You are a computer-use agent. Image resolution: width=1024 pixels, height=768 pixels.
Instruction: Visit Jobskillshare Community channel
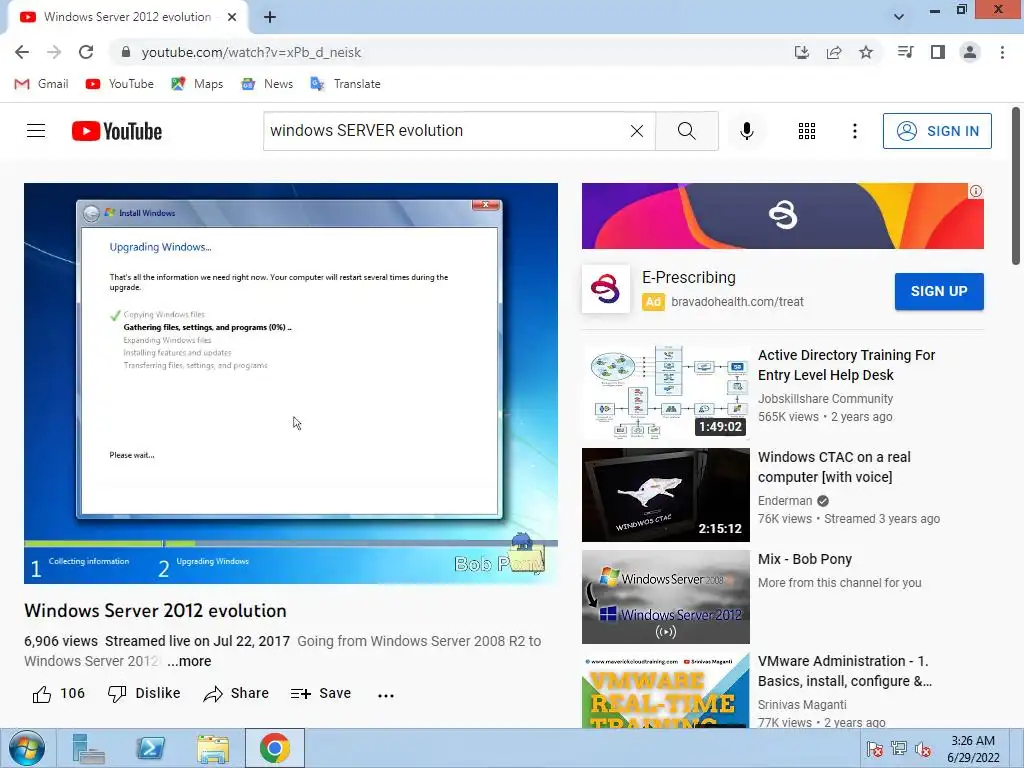coord(825,398)
